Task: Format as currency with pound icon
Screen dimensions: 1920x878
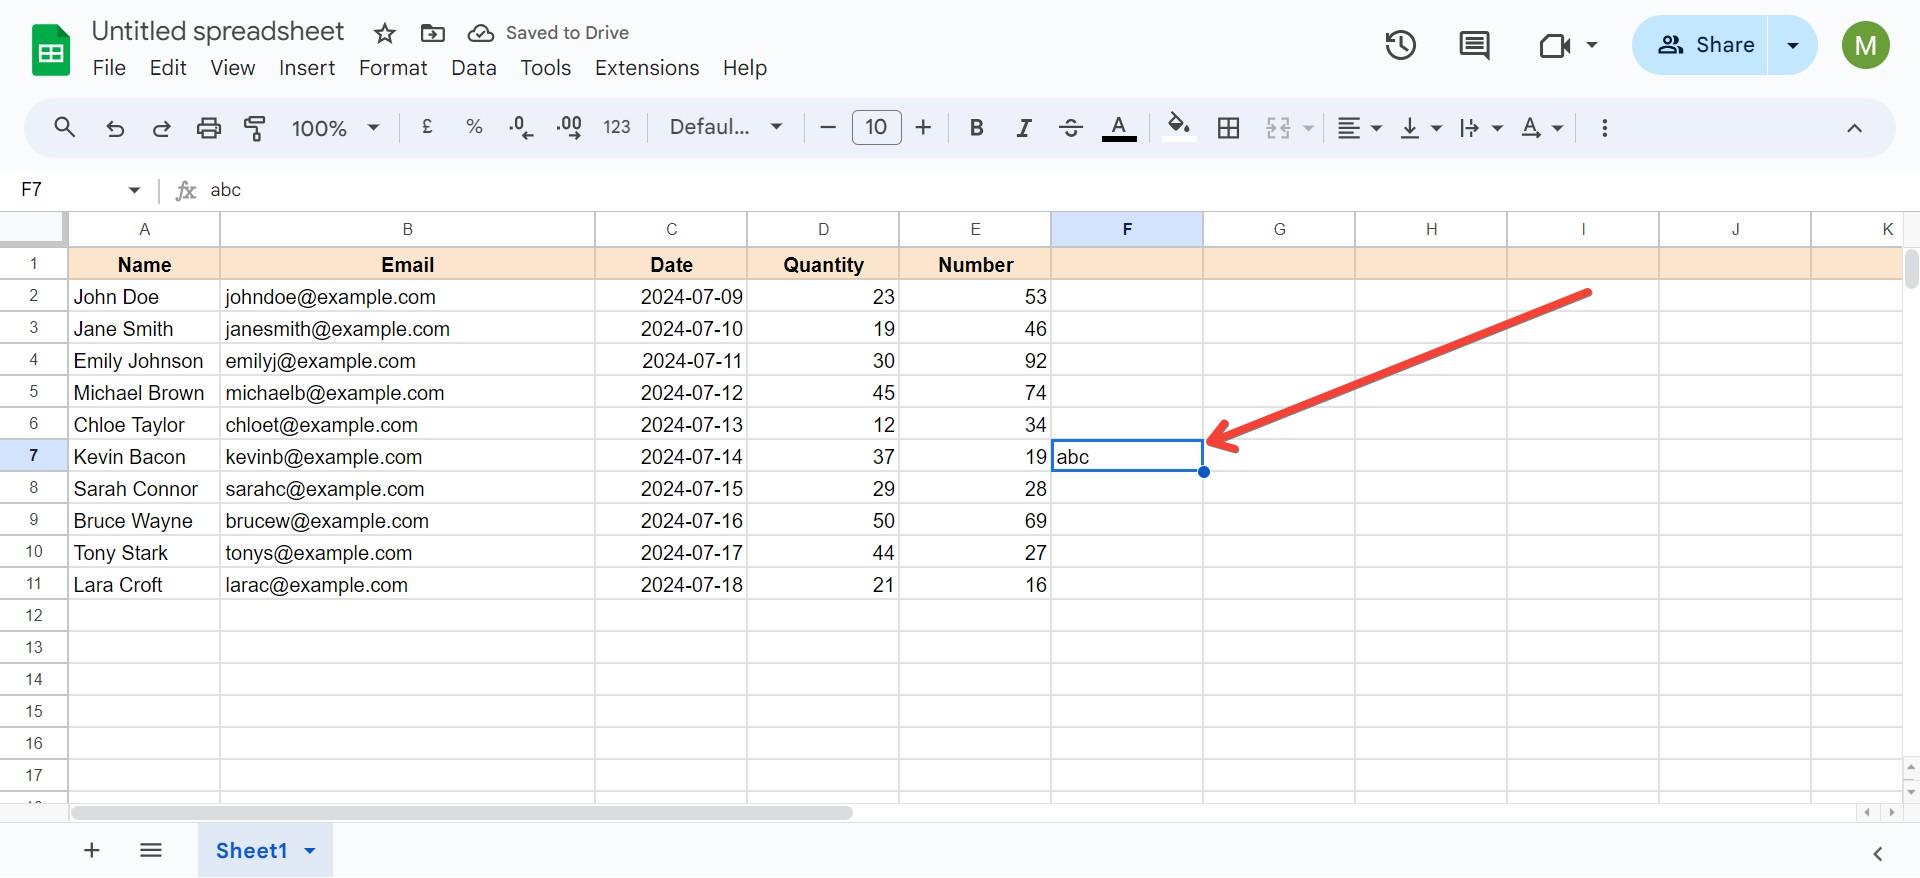Action: pos(427,127)
